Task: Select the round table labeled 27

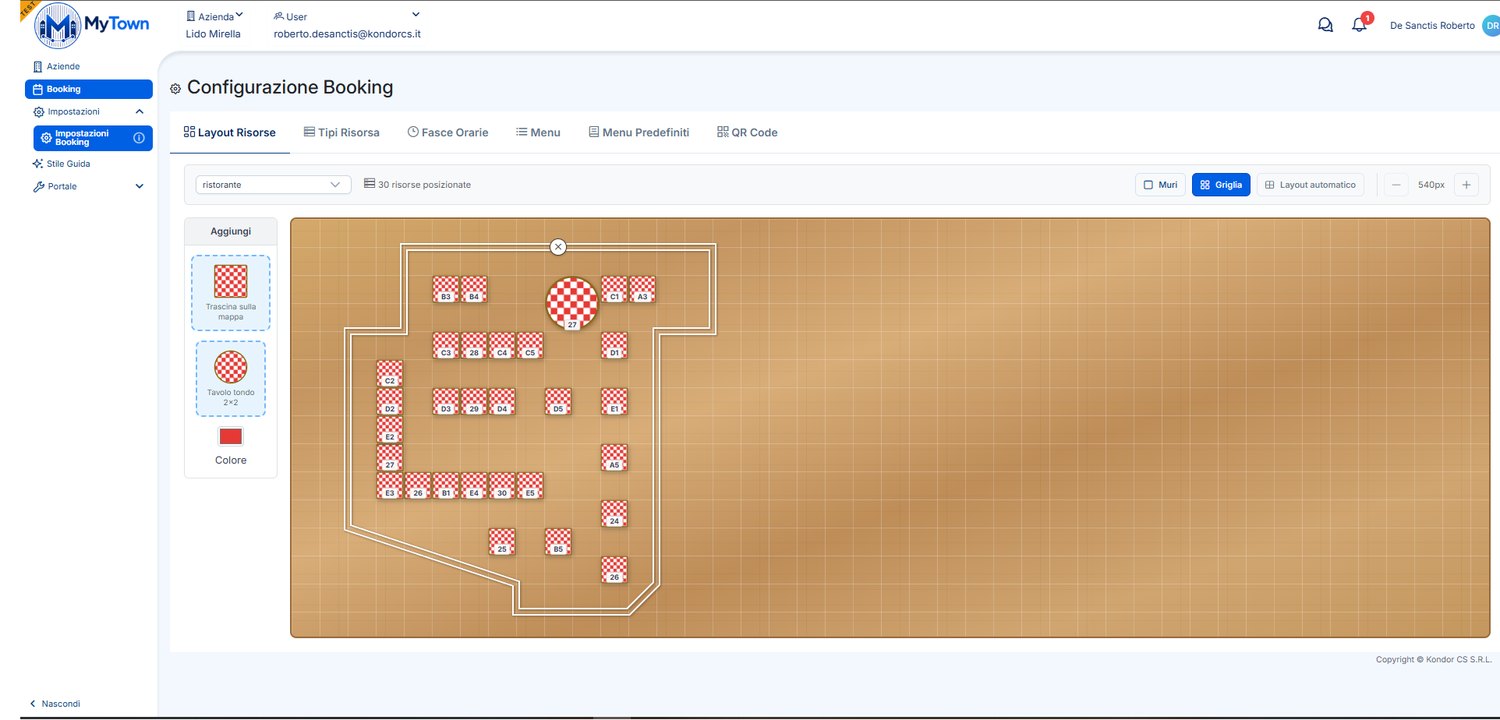Action: point(572,303)
